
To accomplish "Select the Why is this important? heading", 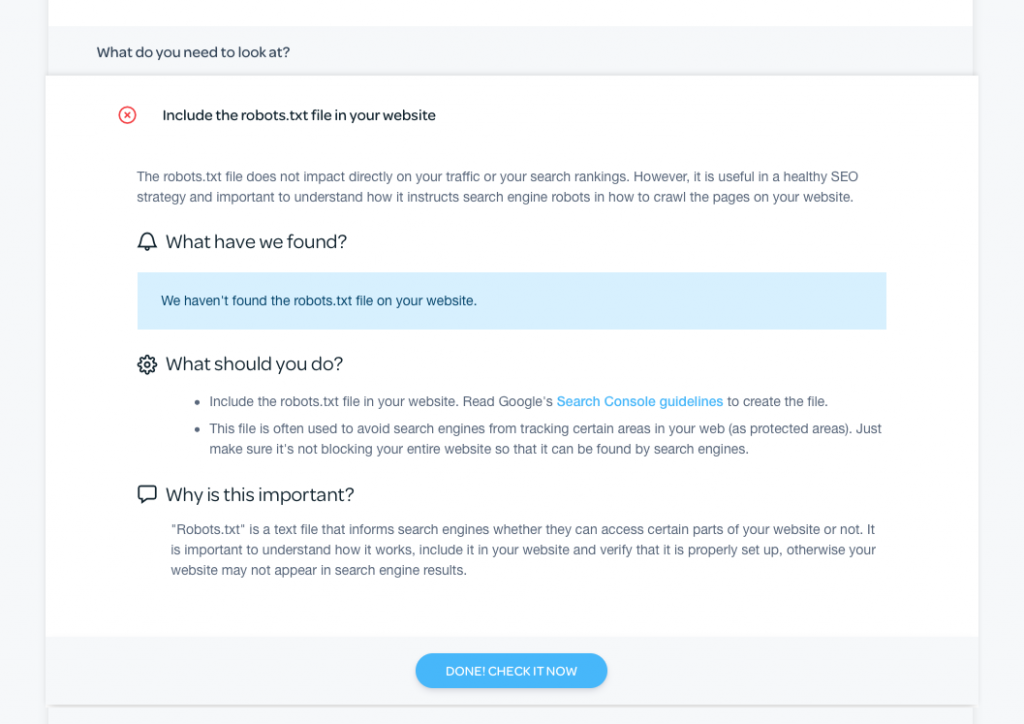I will (260, 494).
